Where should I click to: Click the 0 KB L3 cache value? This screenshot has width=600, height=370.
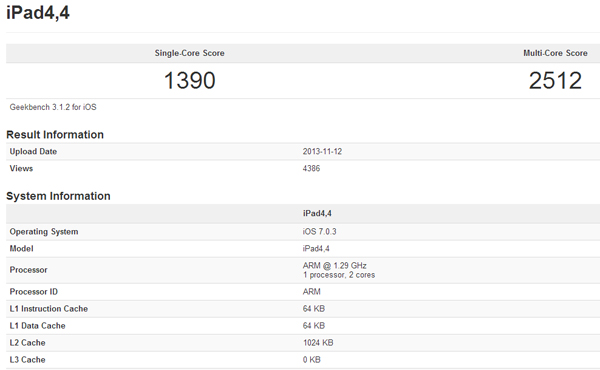(311, 360)
